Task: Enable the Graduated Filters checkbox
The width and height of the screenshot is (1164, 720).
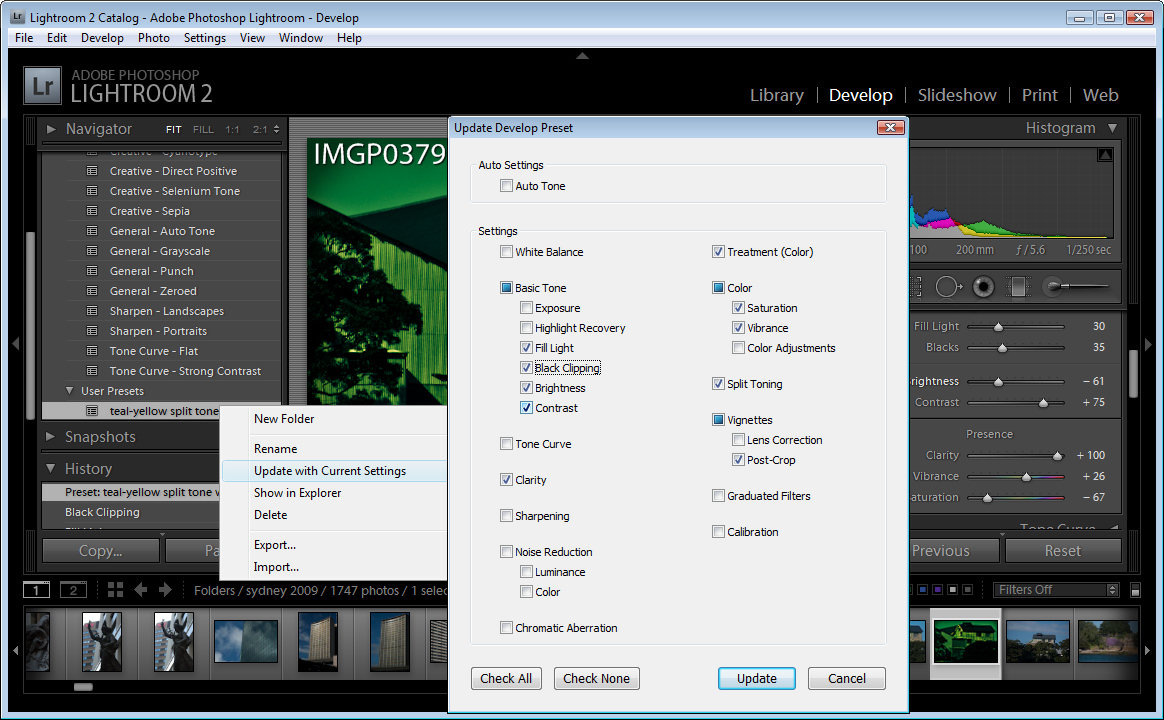Action: [x=718, y=496]
